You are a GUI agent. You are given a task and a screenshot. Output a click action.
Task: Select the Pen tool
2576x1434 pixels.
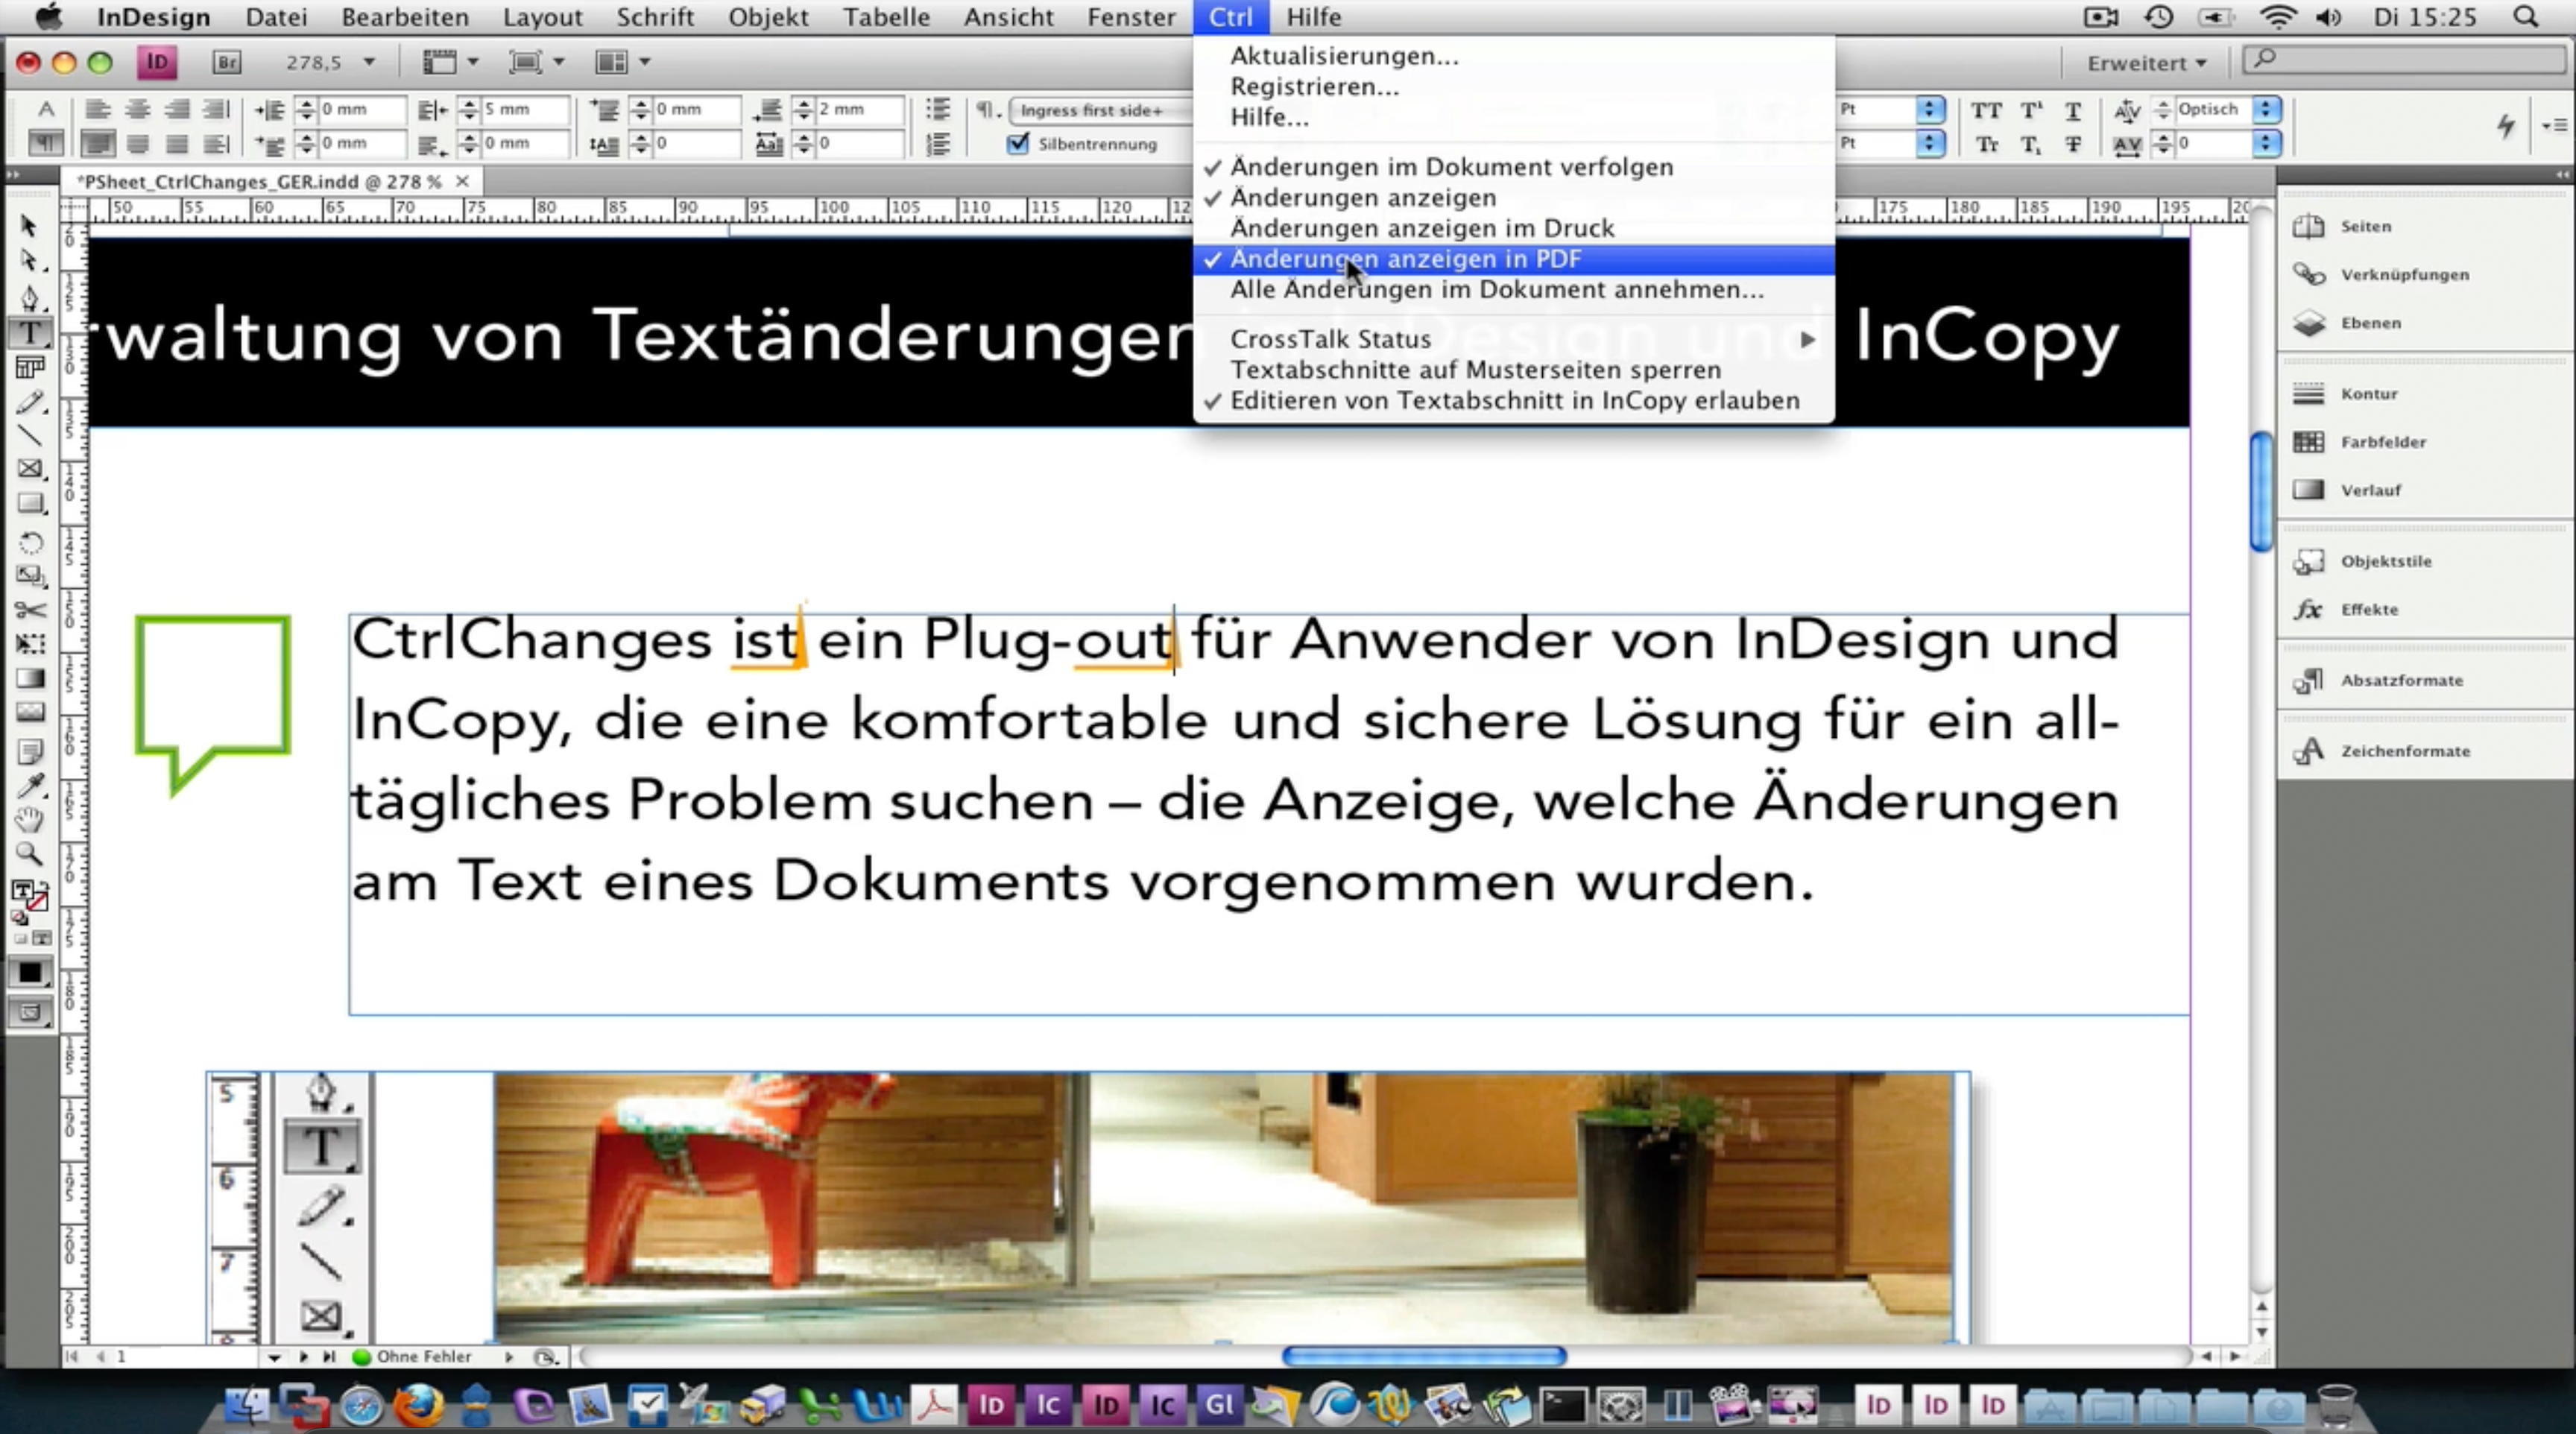pos(29,297)
